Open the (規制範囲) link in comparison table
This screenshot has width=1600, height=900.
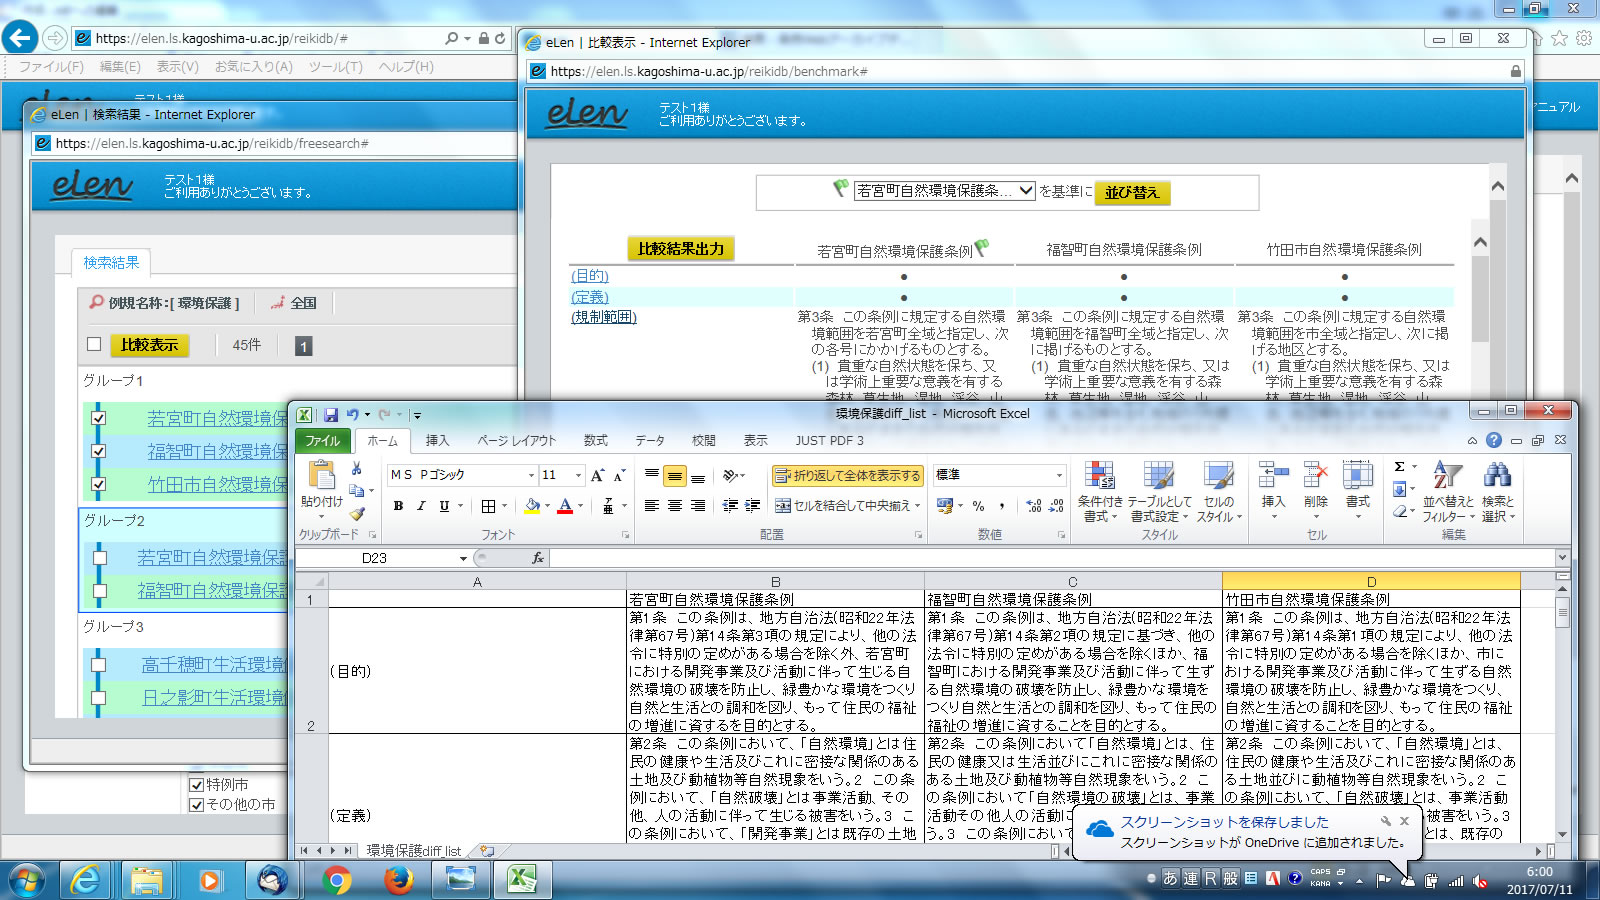coord(604,317)
